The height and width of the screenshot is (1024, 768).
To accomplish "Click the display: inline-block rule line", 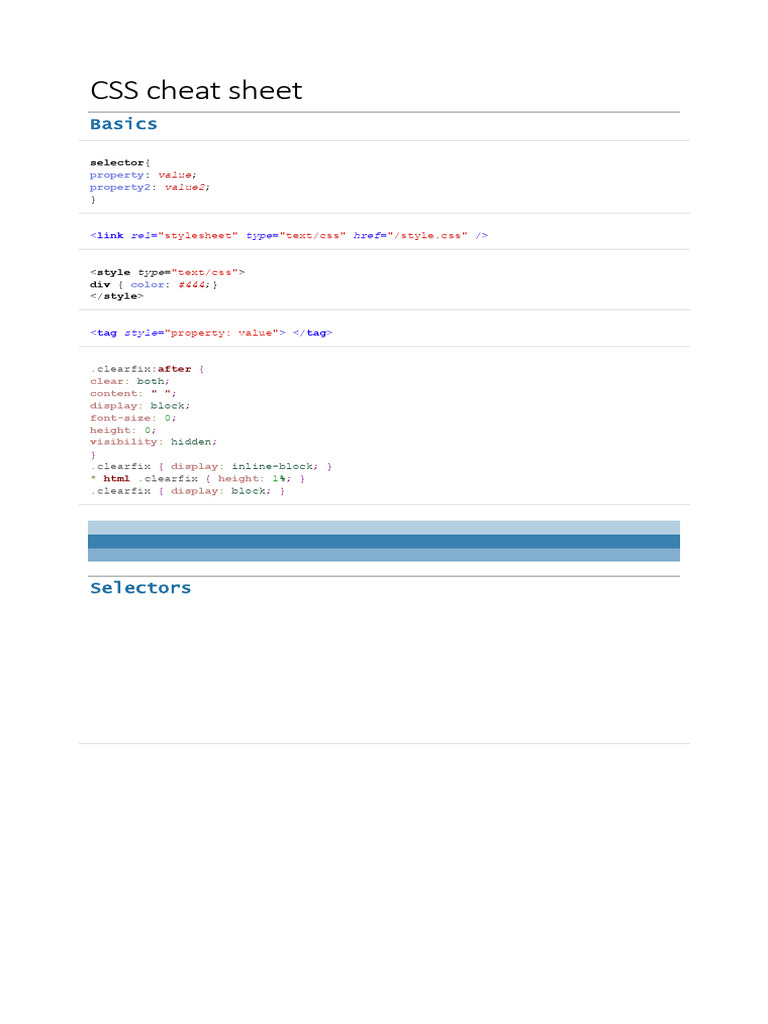I will click(211, 466).
